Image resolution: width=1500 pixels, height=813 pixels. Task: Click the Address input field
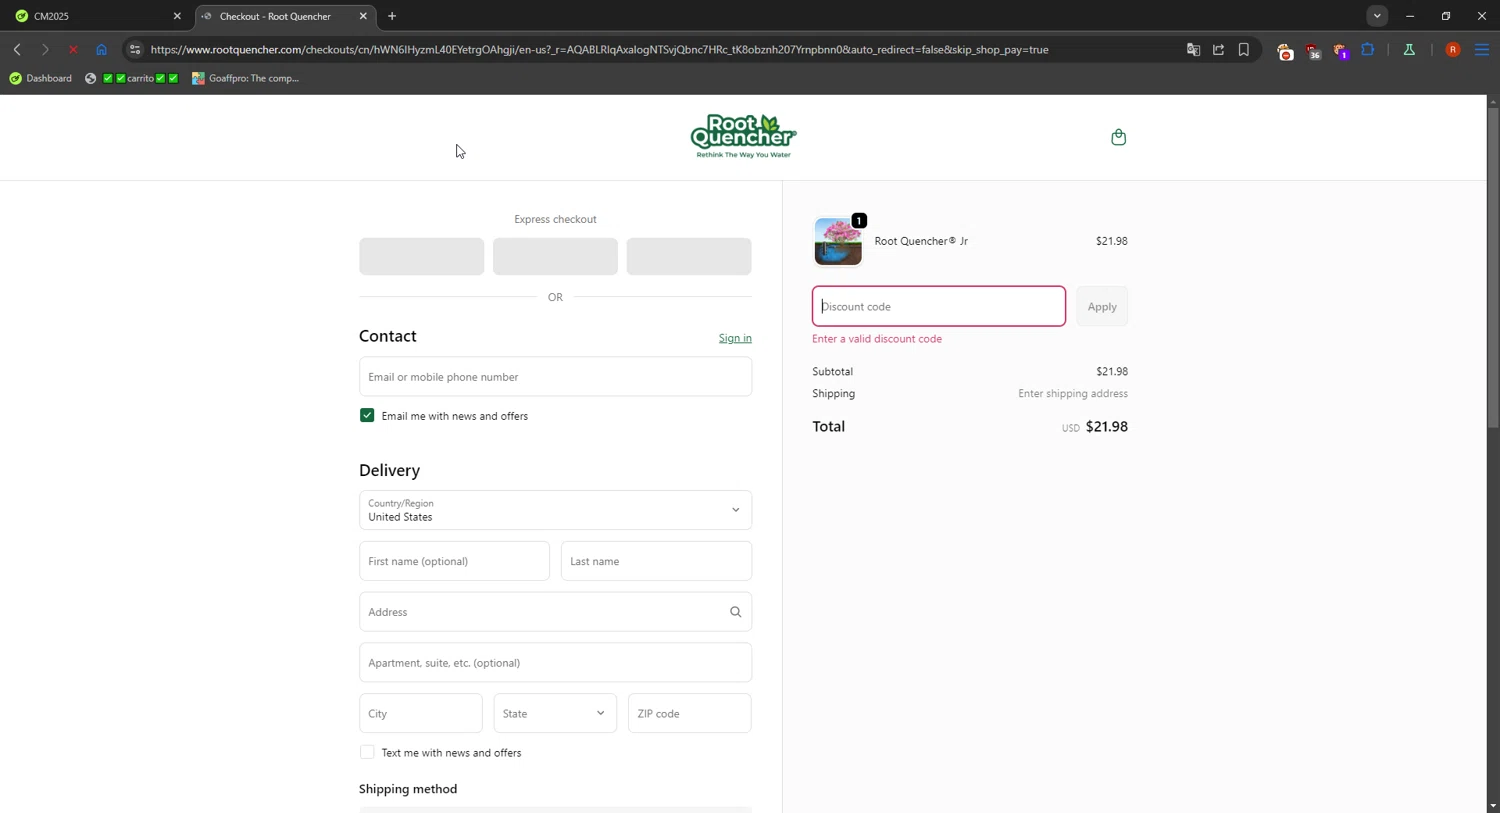tap(555, 612)
